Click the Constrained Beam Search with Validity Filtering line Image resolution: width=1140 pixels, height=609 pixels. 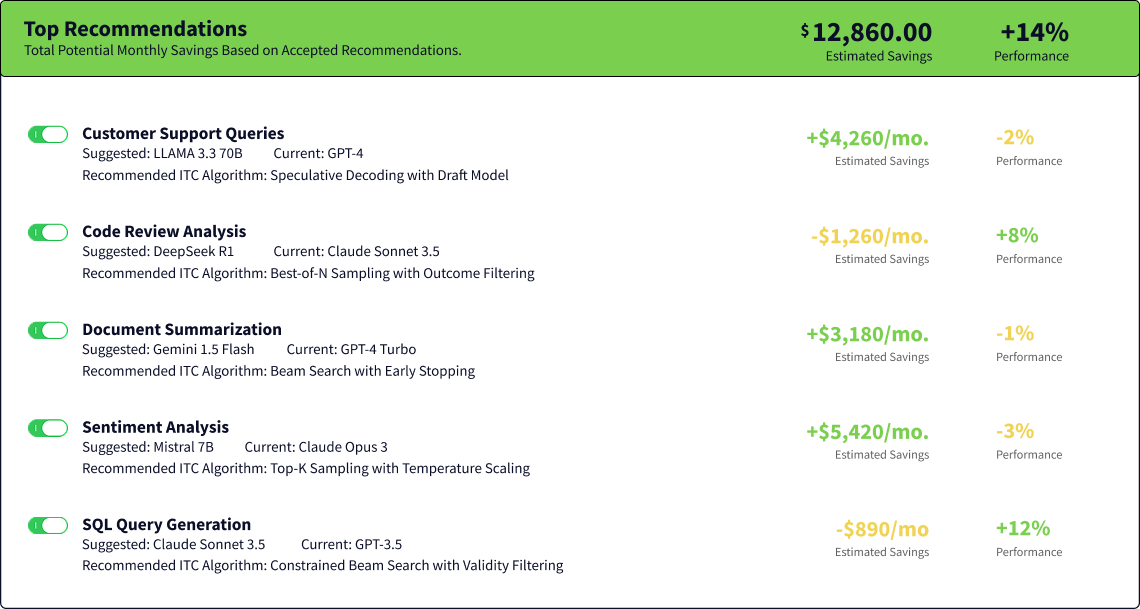(x=323, y=565)
